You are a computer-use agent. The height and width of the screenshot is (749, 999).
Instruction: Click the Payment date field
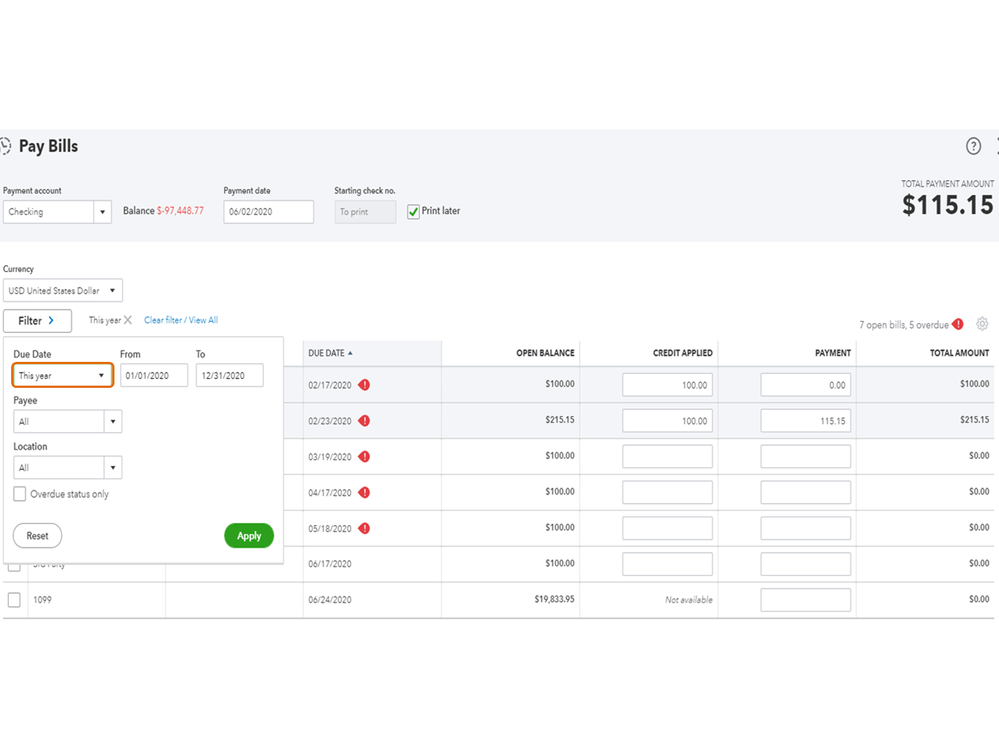click(x=268, y=212)
